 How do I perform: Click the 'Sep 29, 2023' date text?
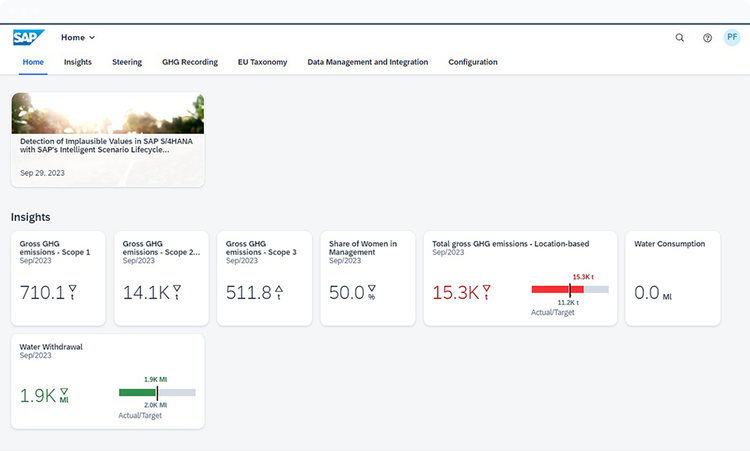(x=42, y=173)
